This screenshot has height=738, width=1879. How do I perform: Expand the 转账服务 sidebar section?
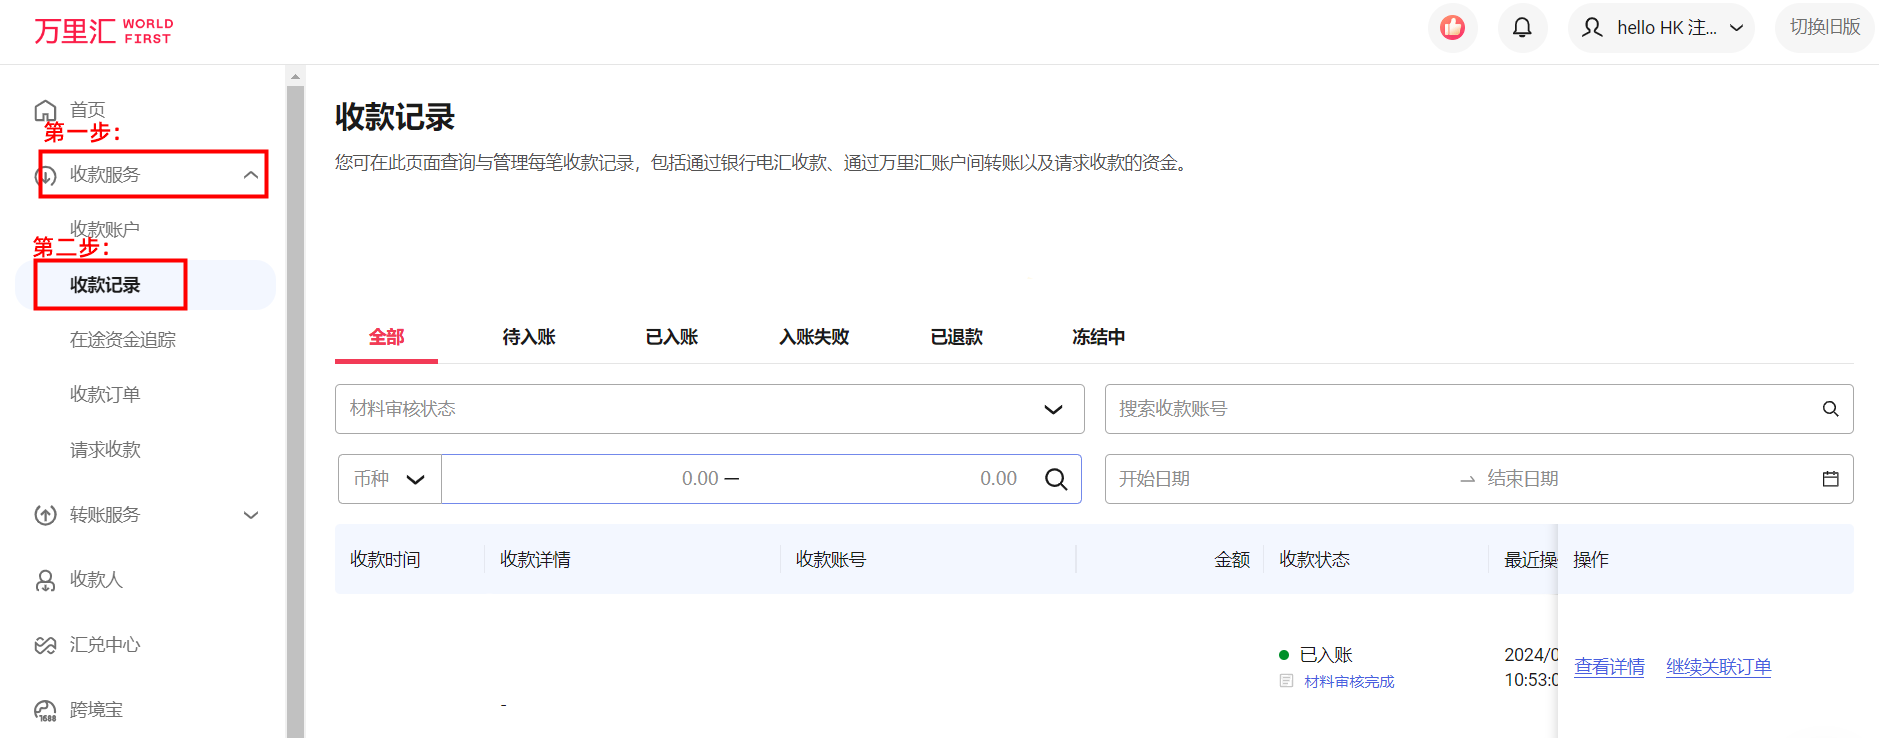point(250,515)
